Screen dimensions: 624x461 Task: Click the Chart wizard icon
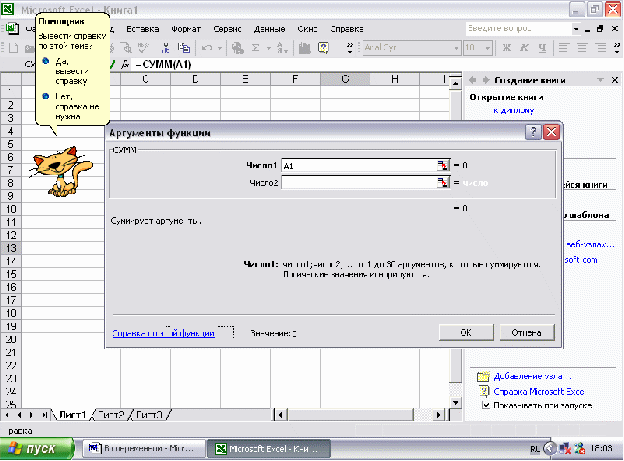305,48
